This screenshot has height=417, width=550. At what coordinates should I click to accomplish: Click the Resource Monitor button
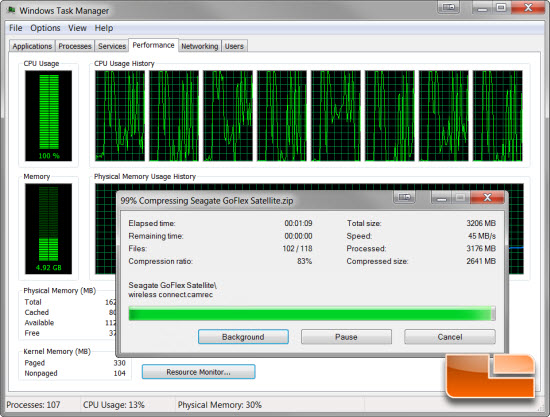pos(199,372)
